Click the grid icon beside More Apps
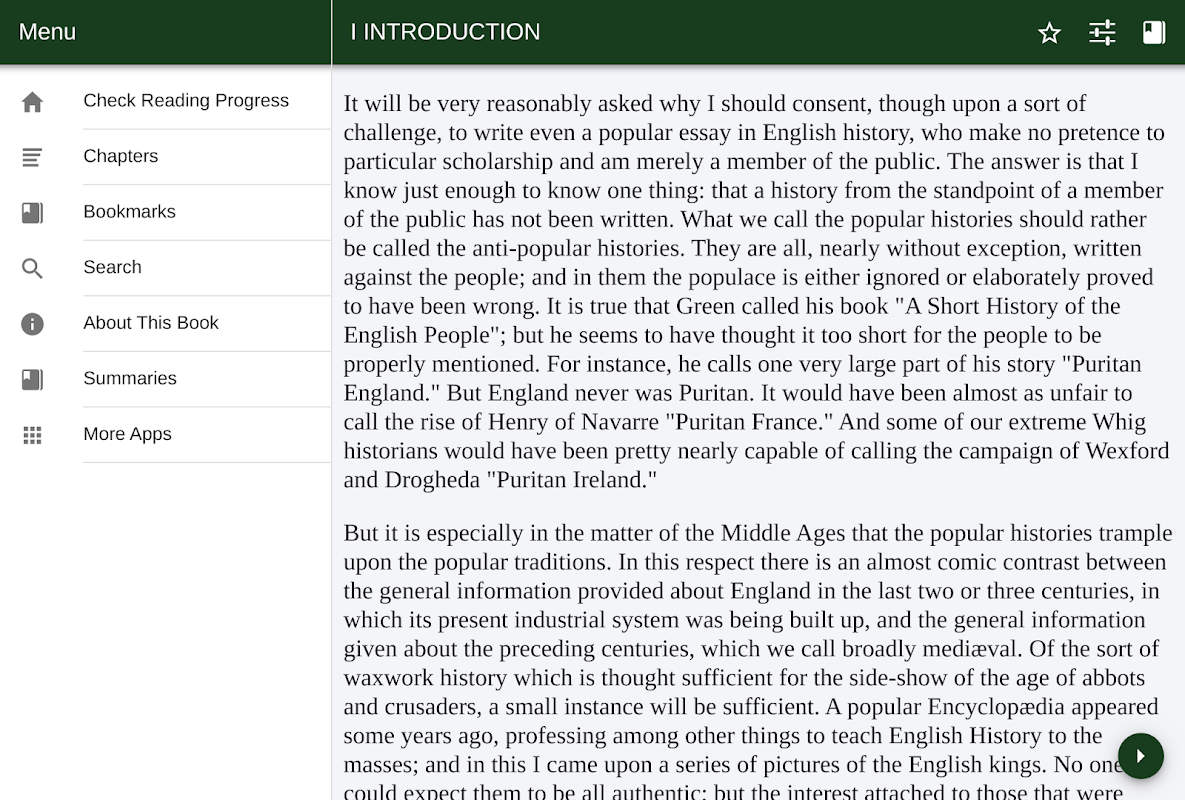 click(x=32, y=435)
